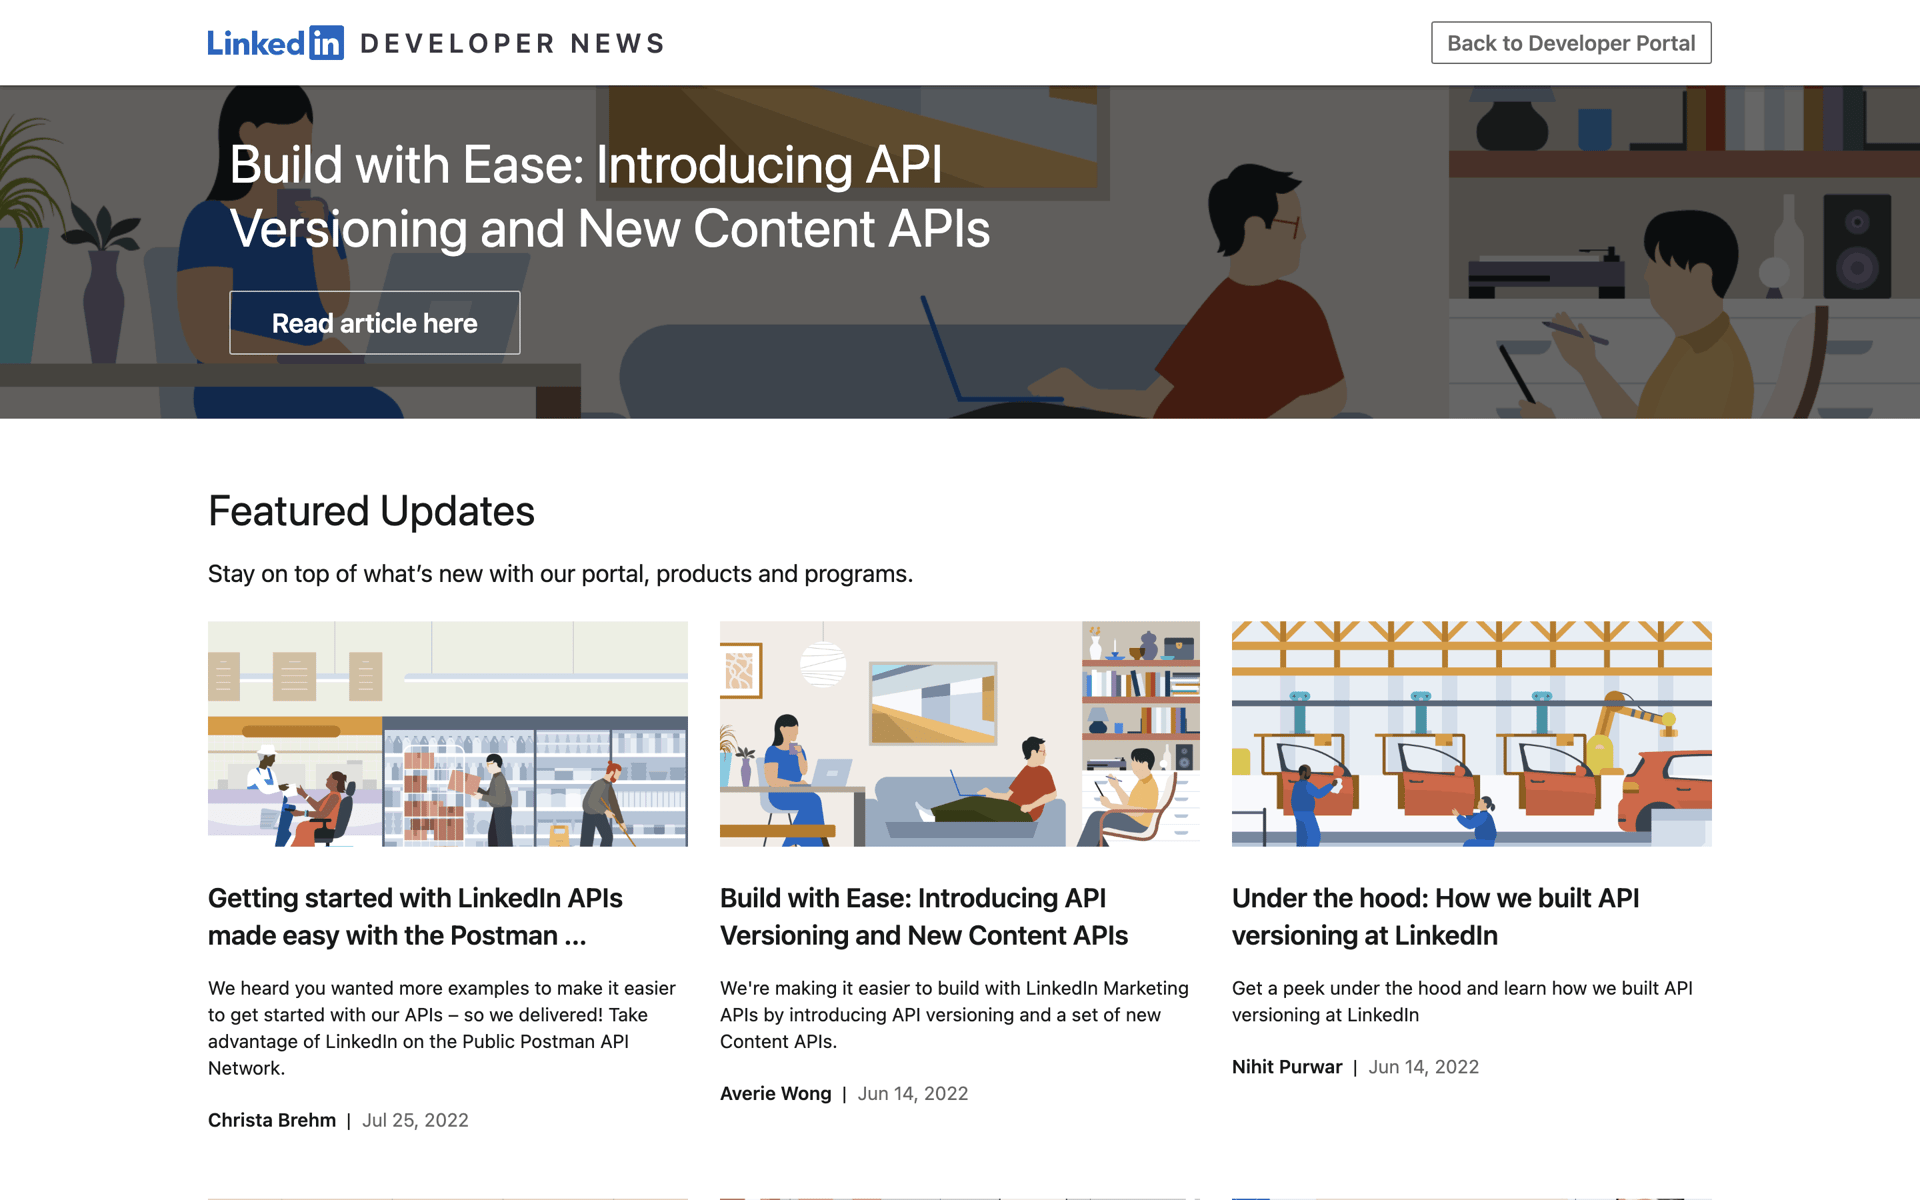
Task: Open the Postman article's grocery store thumbnail
Action: click(448, 734)
